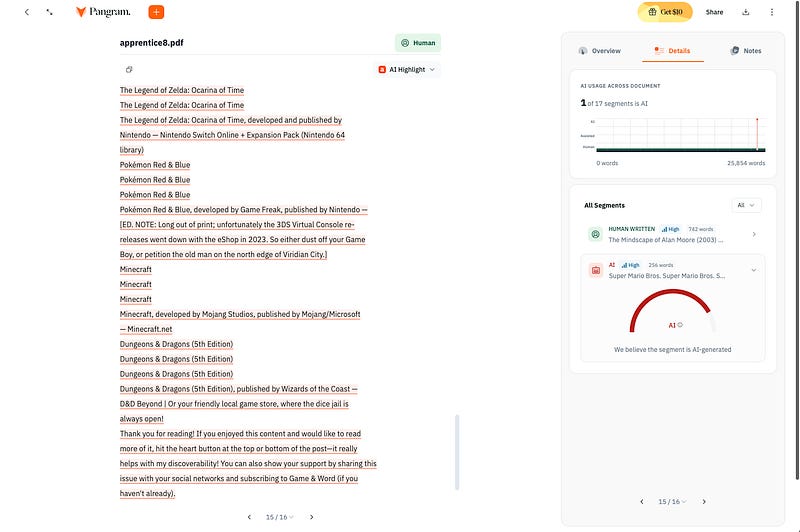Click the "— Minecraft.net" line in the document

(x=146, y=330)
